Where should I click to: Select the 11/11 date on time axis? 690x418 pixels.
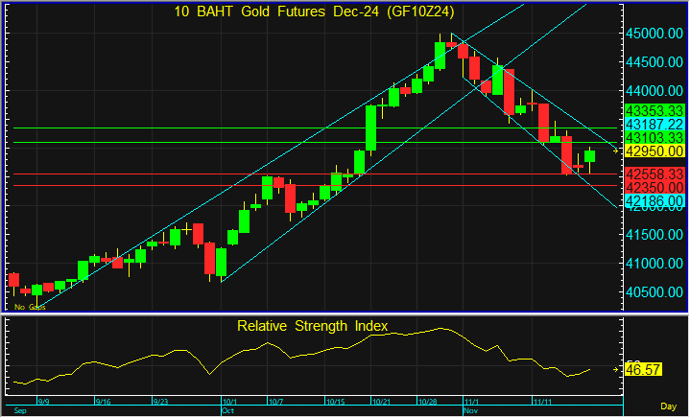click(x=546, y=401)
